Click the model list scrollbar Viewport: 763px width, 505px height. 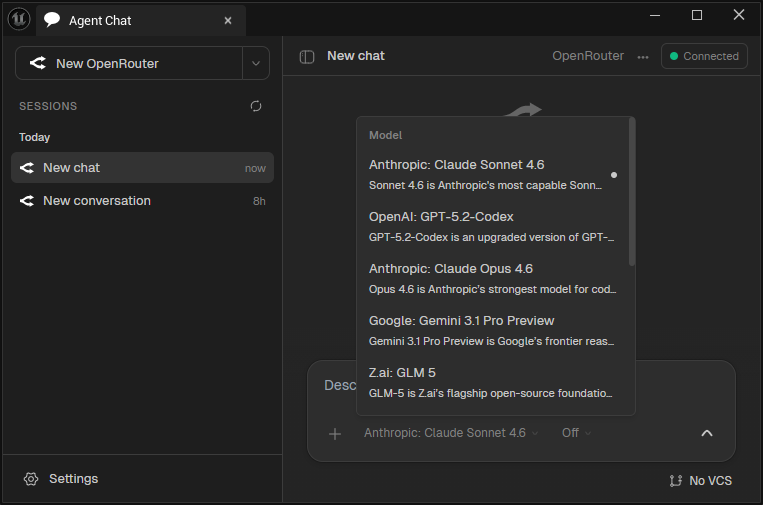632,192
